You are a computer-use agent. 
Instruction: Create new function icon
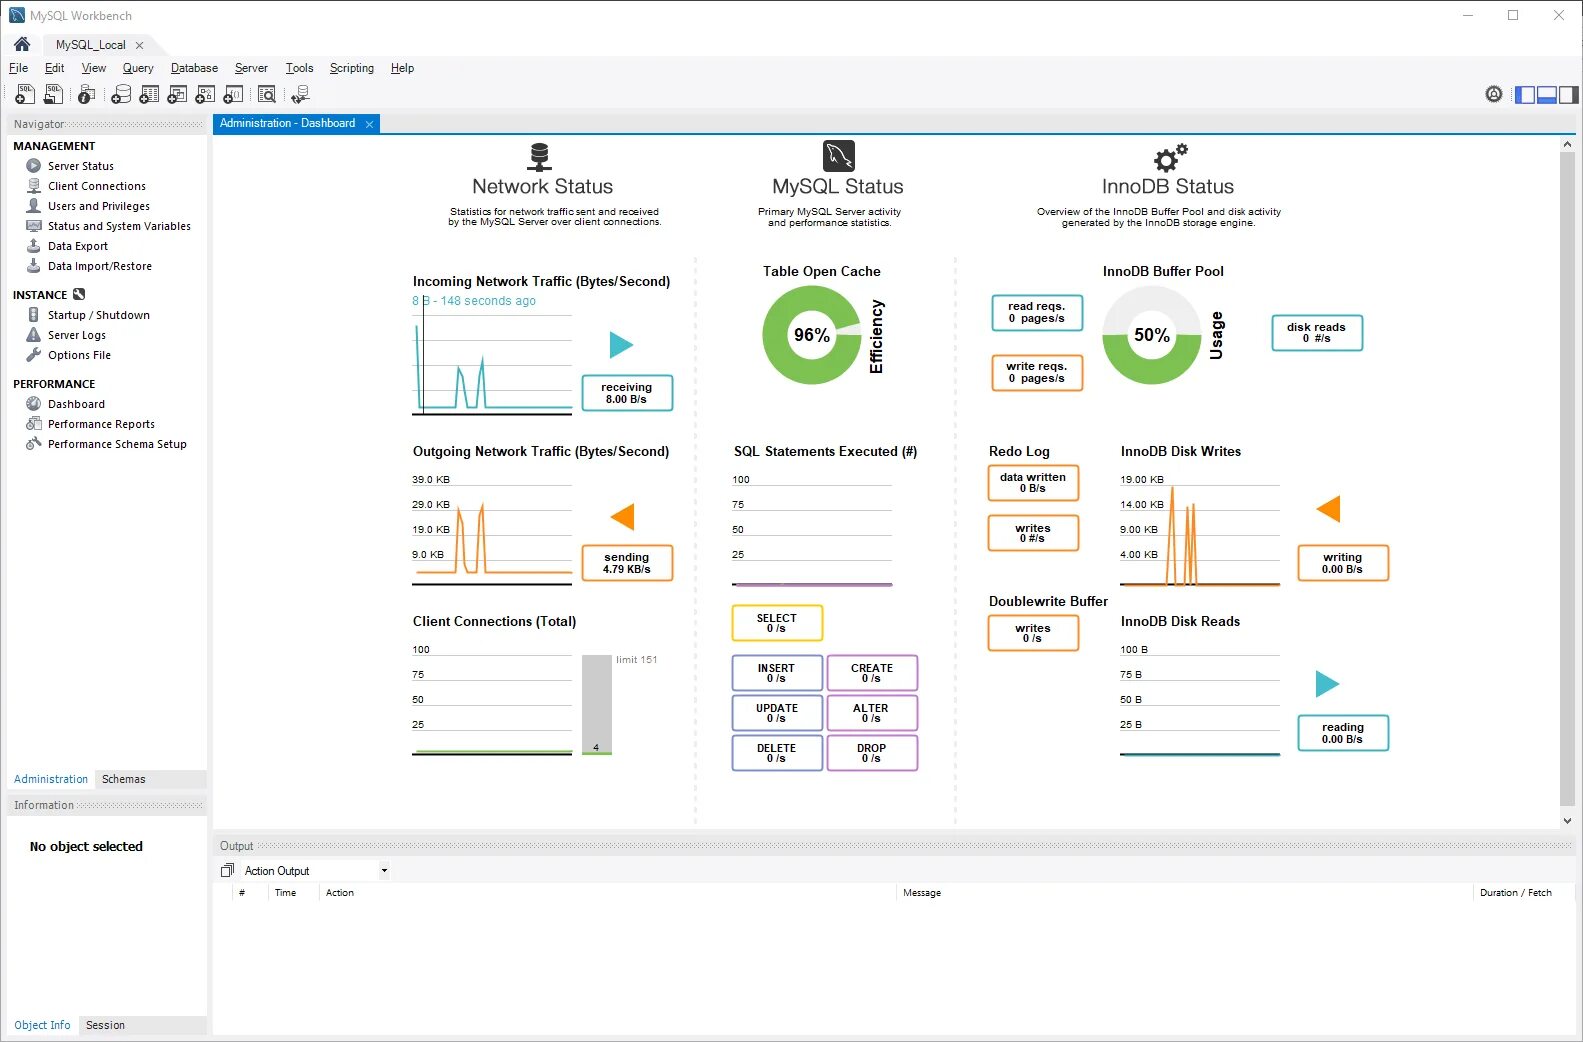233,94
